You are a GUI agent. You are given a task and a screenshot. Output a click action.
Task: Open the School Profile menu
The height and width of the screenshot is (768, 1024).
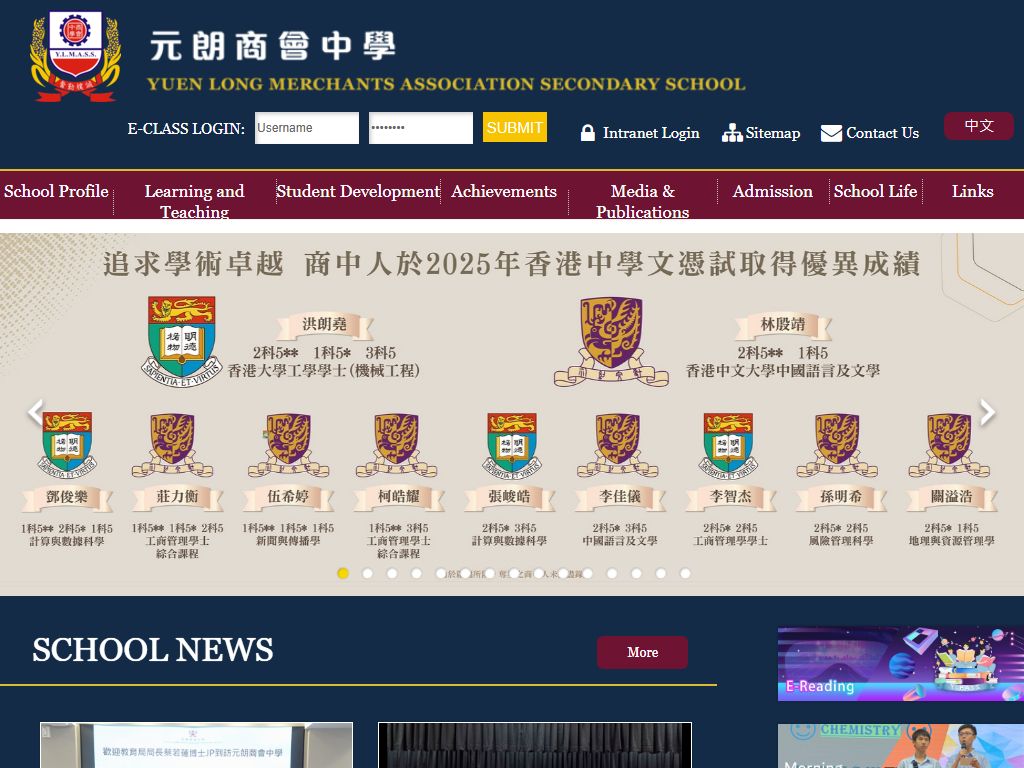coord(56,191)
